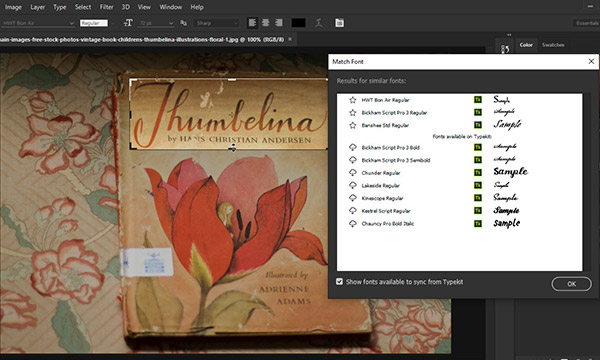The height and width of the screenshot is (360, 600).
Task: Open the Window menu
Action: click(171, 7)
